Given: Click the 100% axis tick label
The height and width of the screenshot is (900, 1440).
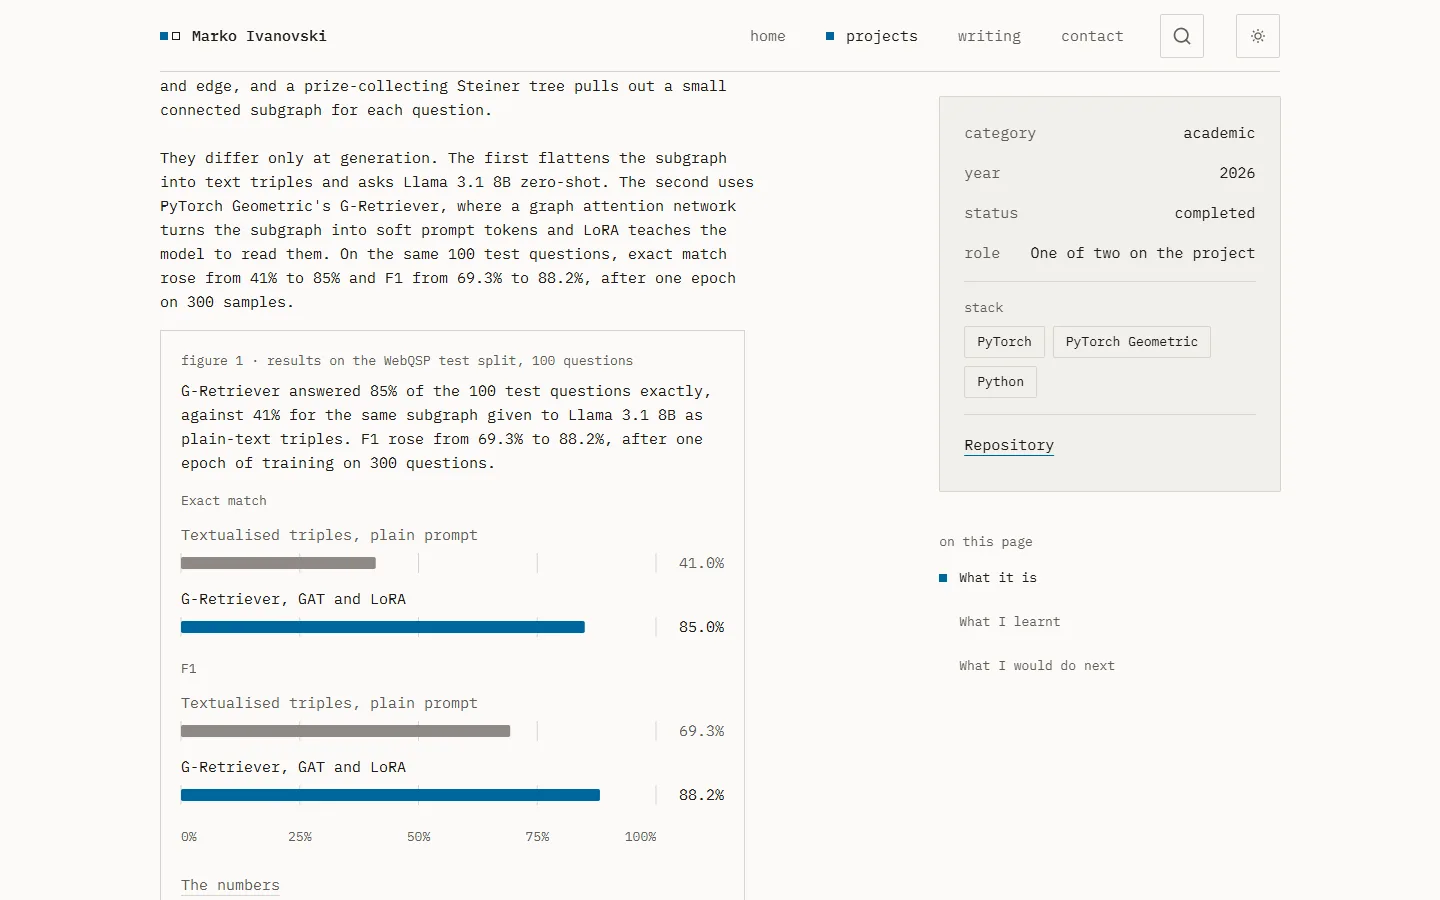Looking at the screenshot, I should tap(640, 837).
